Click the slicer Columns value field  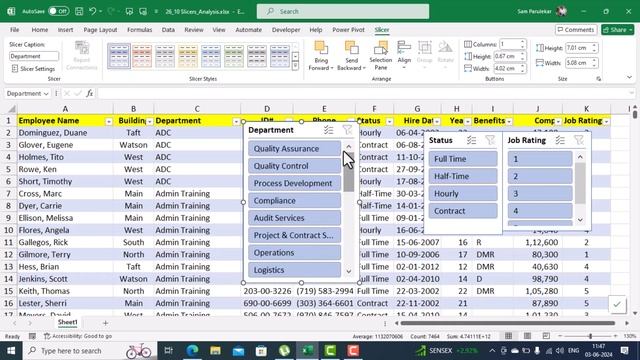click(509, 44)
